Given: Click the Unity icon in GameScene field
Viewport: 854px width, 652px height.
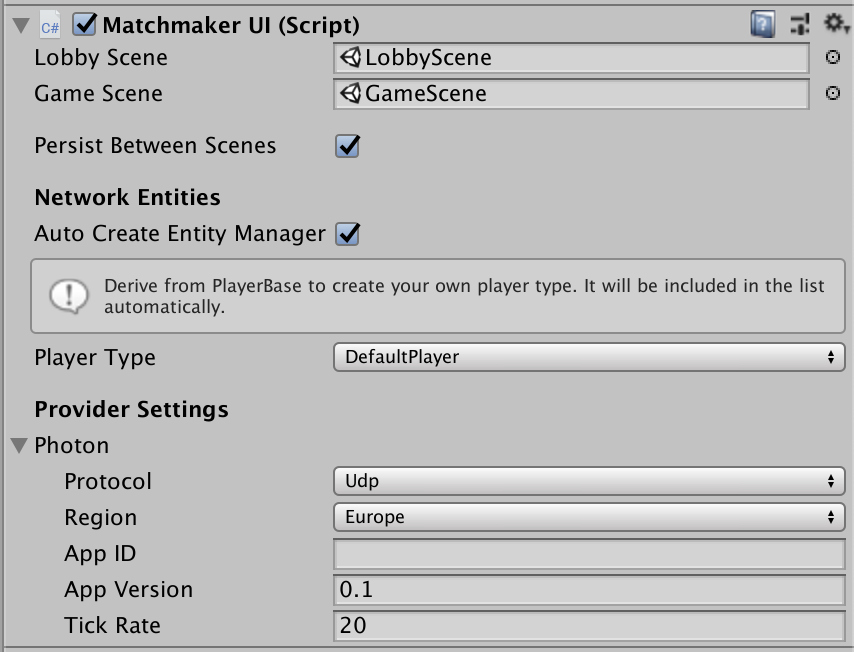Looking at the screenshot, I should point(351,93).
